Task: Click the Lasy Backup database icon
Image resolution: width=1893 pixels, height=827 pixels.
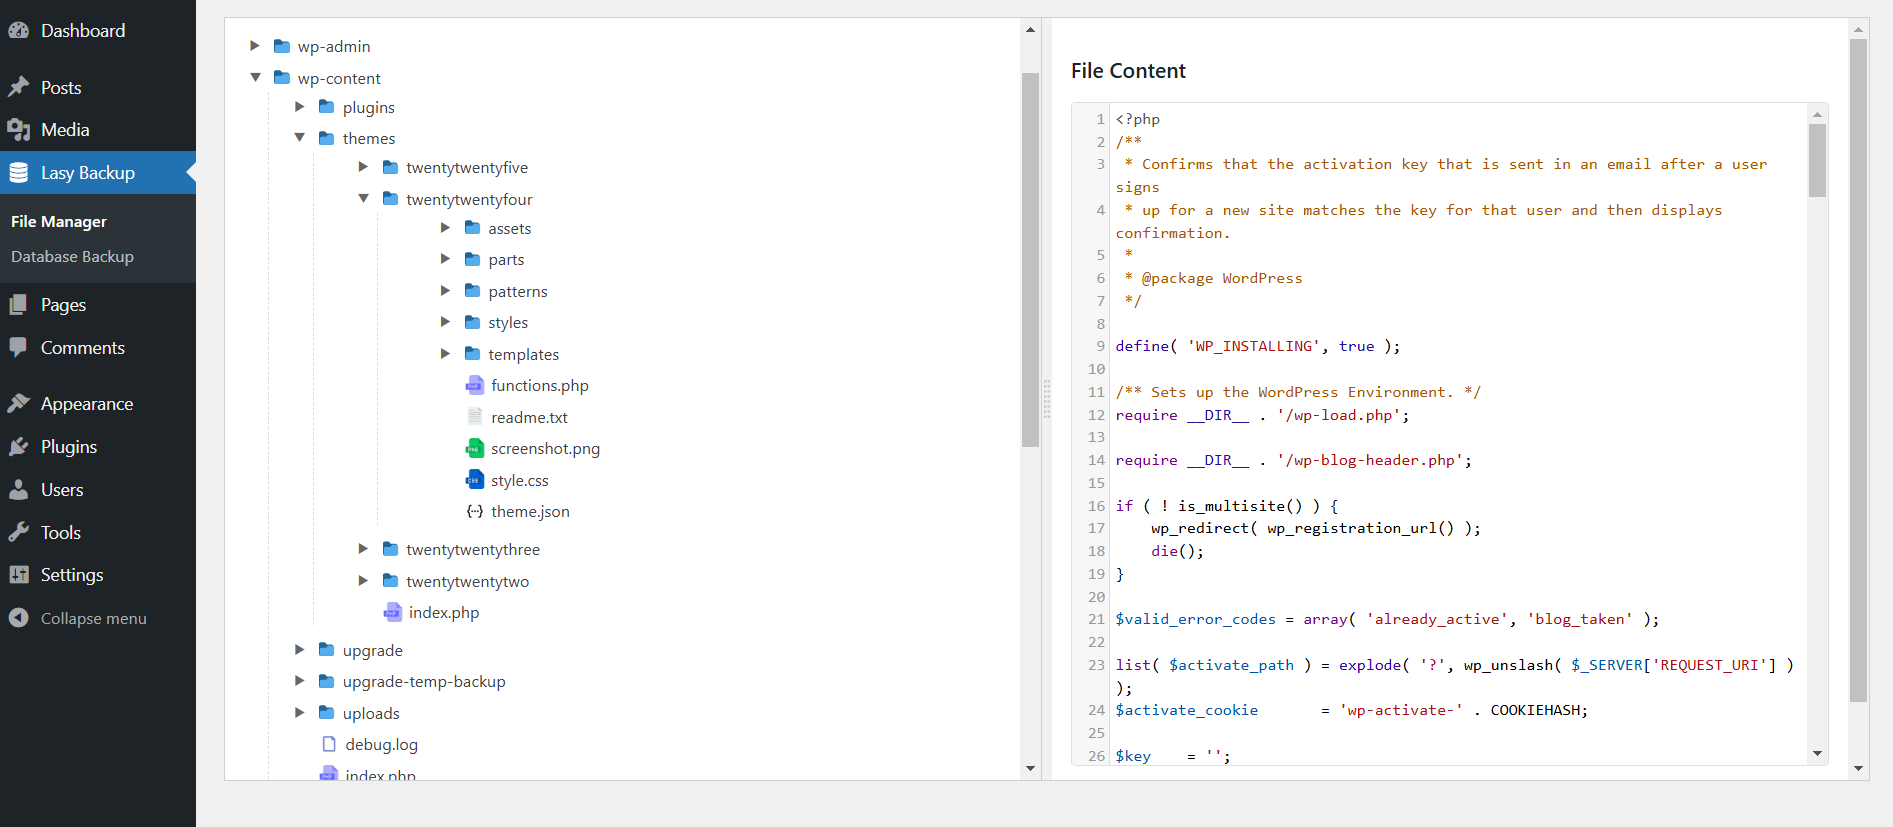Action: [18, 173]
